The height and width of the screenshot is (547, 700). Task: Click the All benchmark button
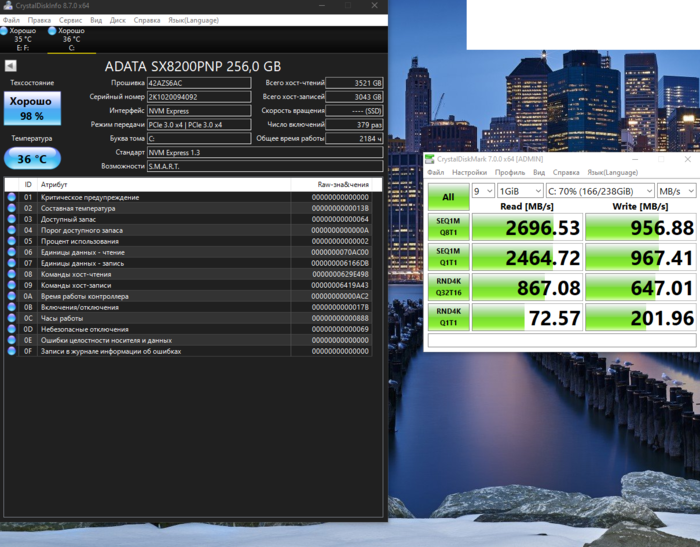click(449, 197)
